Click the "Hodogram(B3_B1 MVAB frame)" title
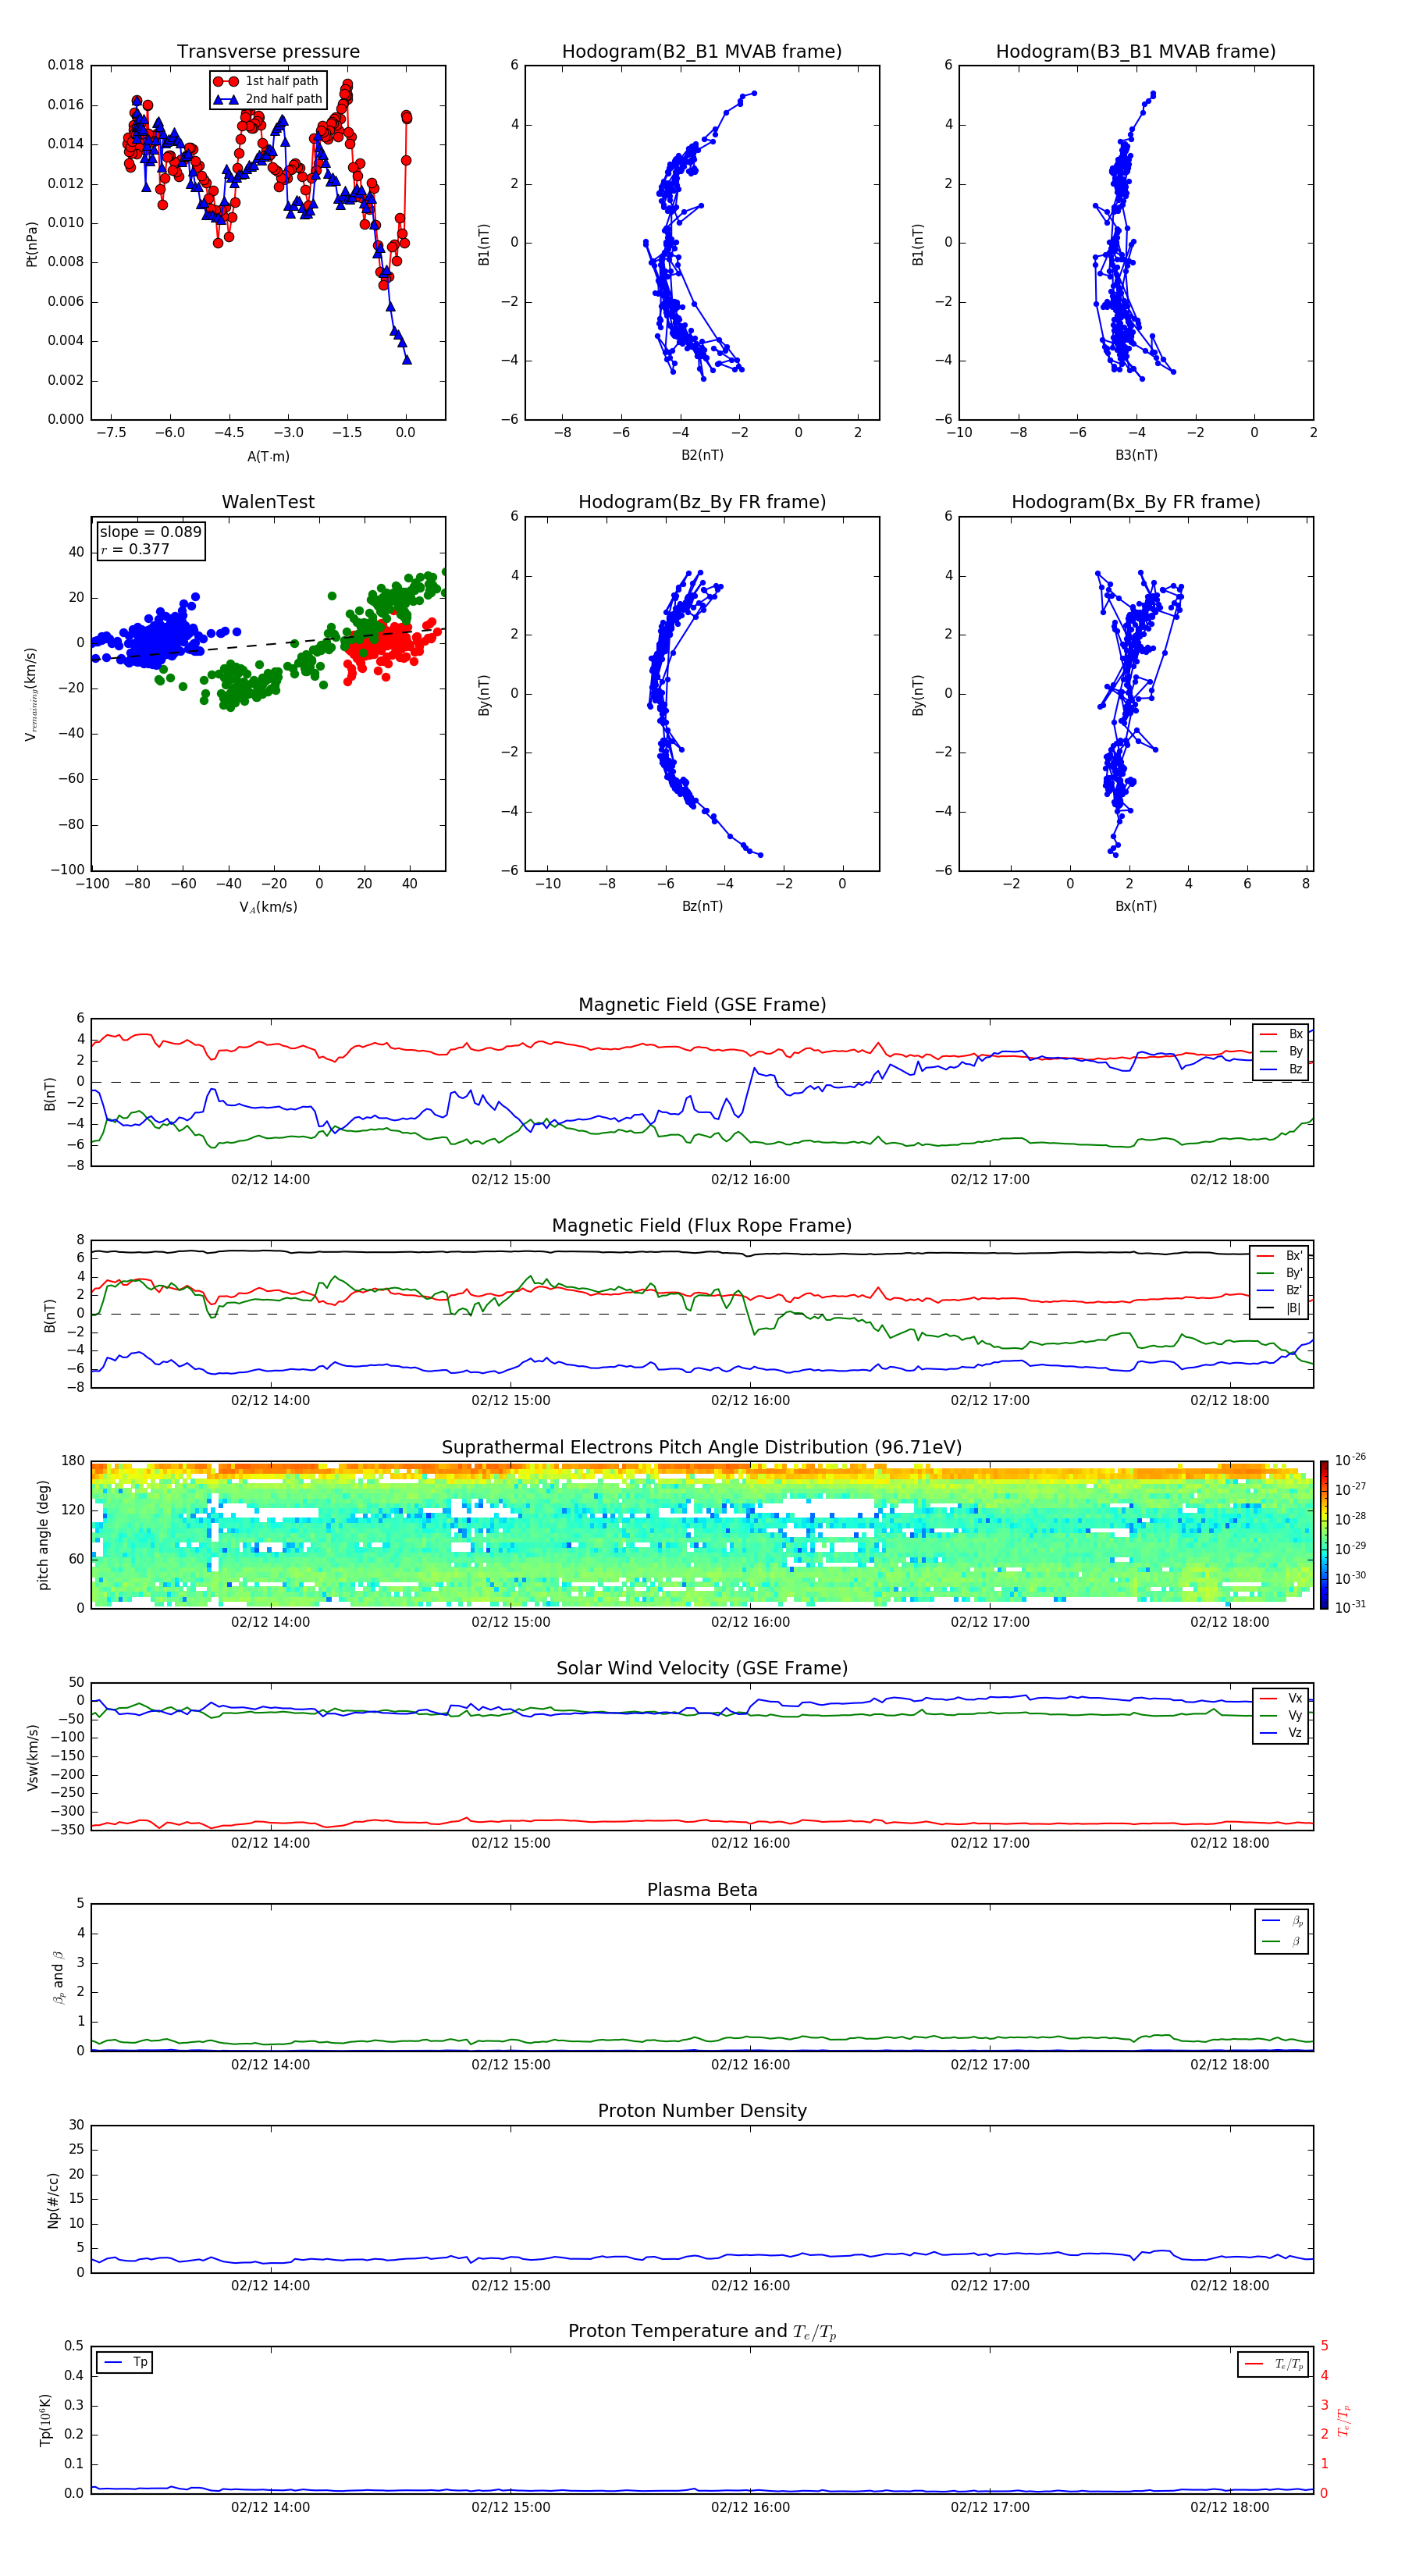The height and width of the screenshot is (2576, 1405). pos(1136,51)
